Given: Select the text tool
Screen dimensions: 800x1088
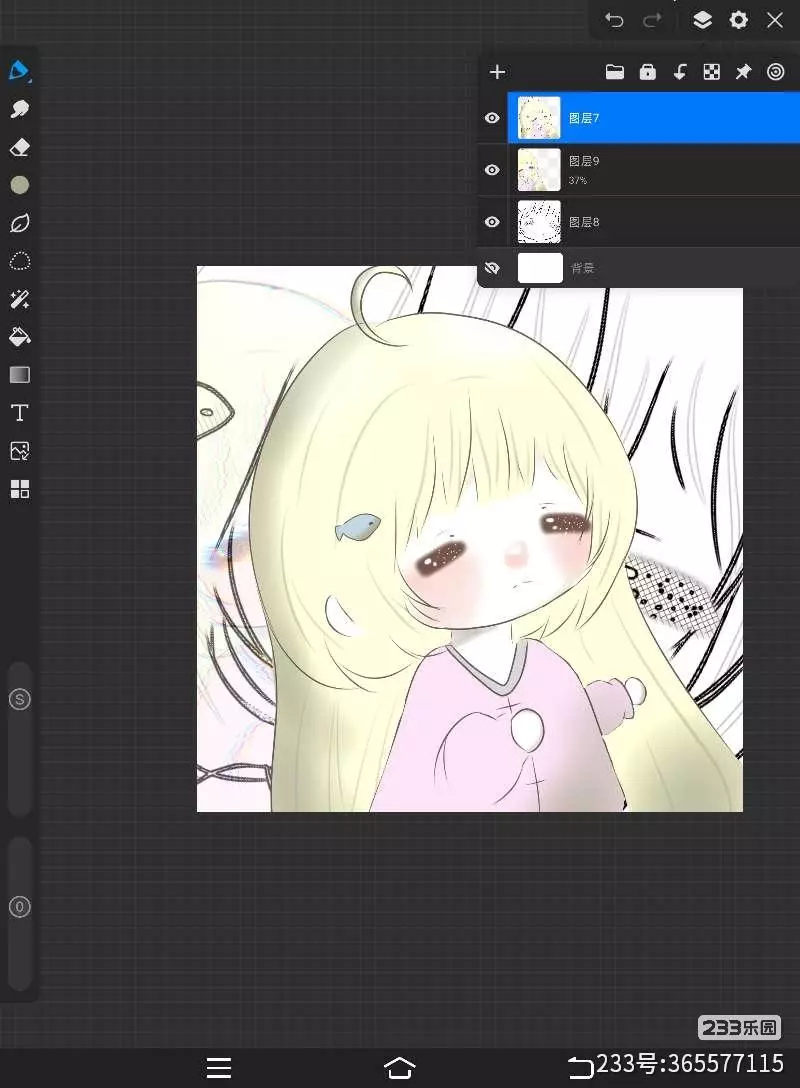Looking at the screenshot, I should pos(19,413).
